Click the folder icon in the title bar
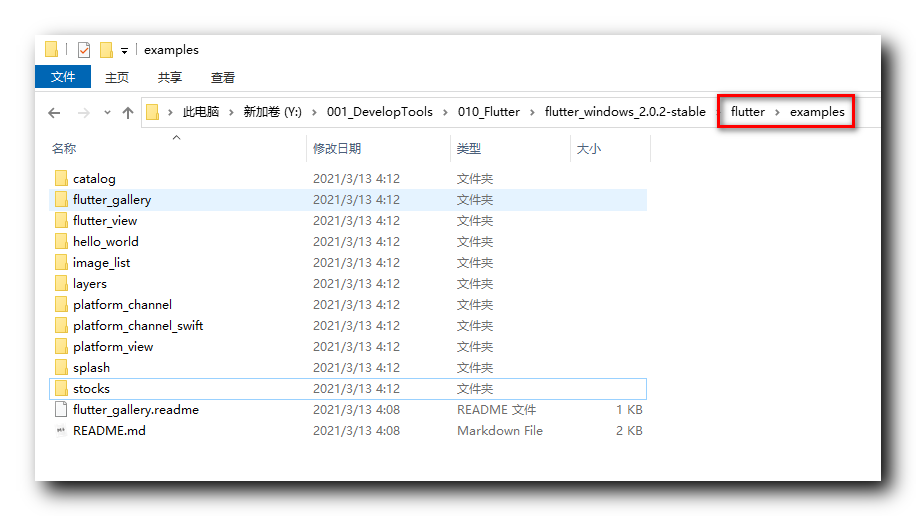The height and width of the screenshot is (516, 916). [x=51, y=50]
